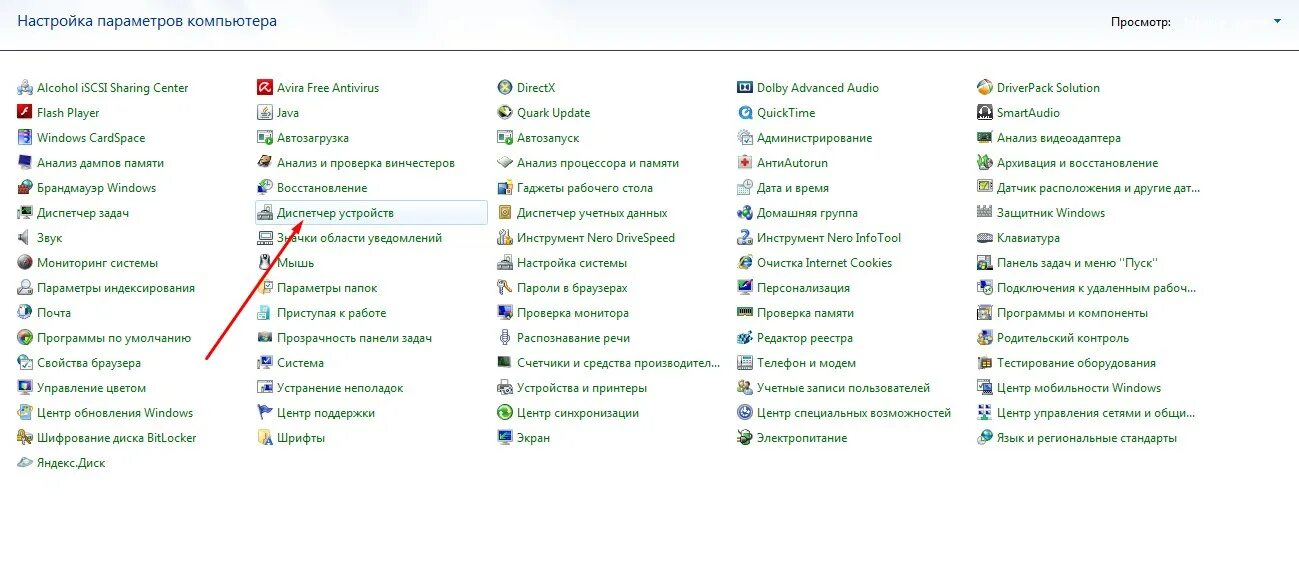Open Диспетчер устройств link
This screenshot has height=569, width=1299.
[335, 213]
